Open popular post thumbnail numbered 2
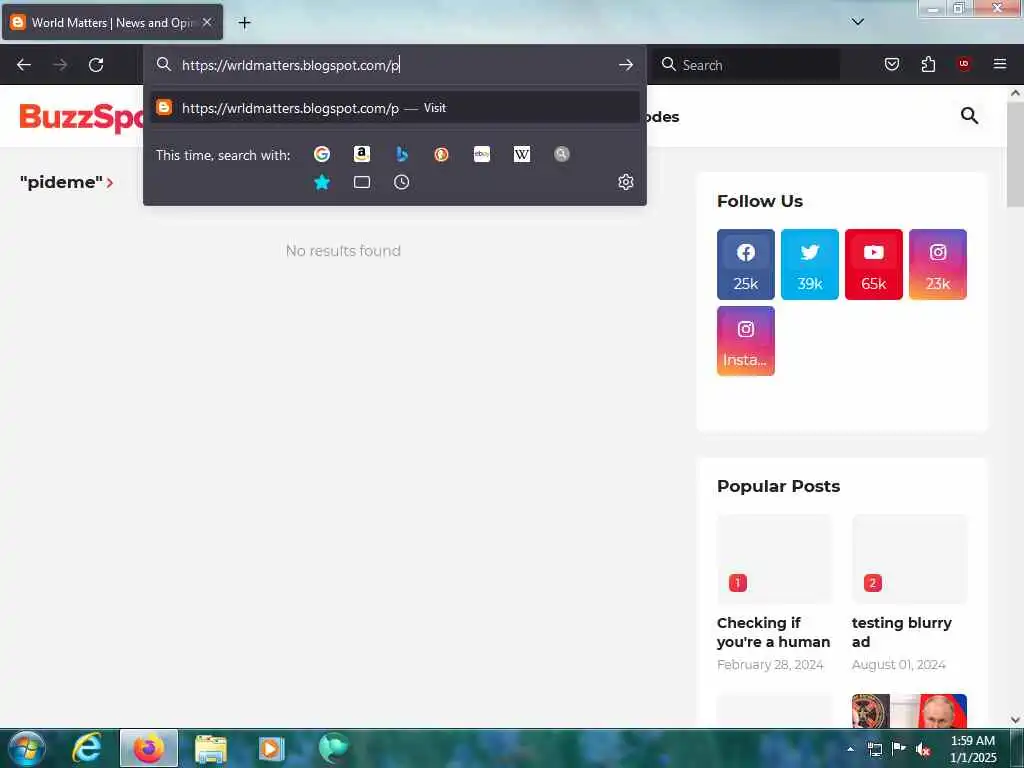The image size is (1024, 768). [x=909, y=559]
